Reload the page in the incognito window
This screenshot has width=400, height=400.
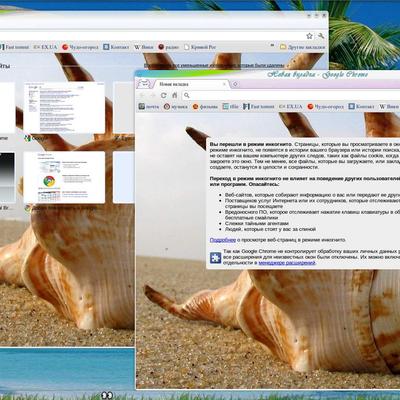coord(164,95)
